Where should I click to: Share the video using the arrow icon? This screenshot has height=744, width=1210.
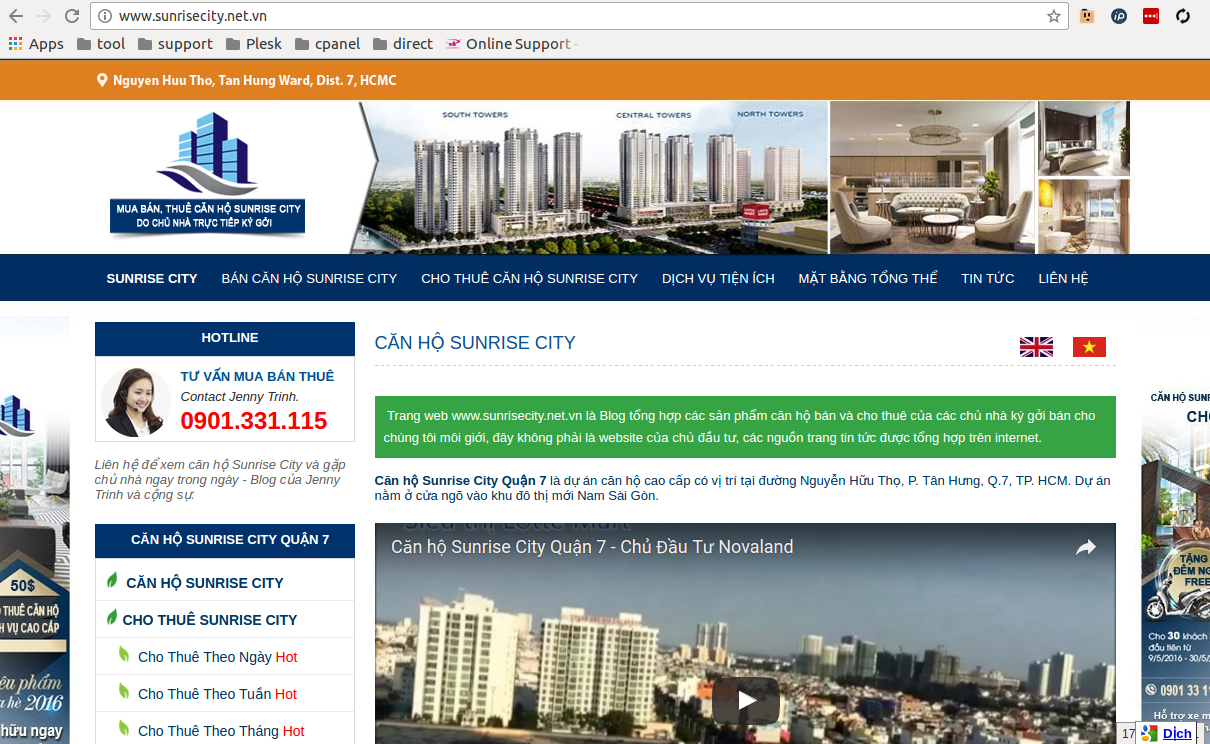(x=1085, y=547)
